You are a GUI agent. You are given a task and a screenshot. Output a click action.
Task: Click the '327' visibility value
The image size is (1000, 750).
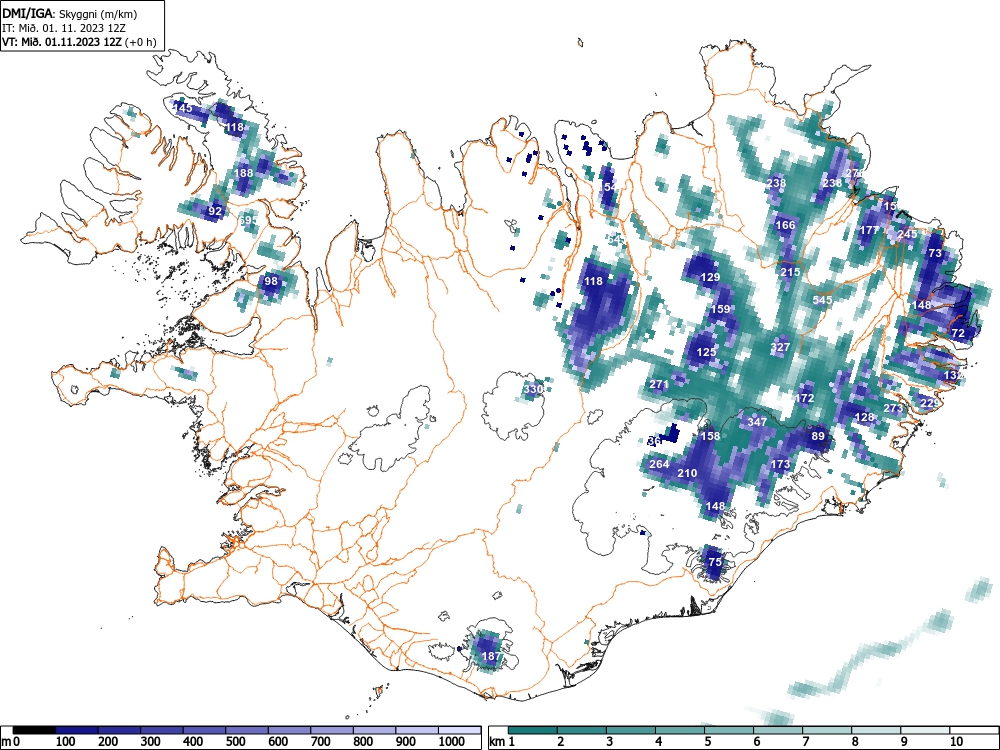pyautogui.click(x=780, y=347)
